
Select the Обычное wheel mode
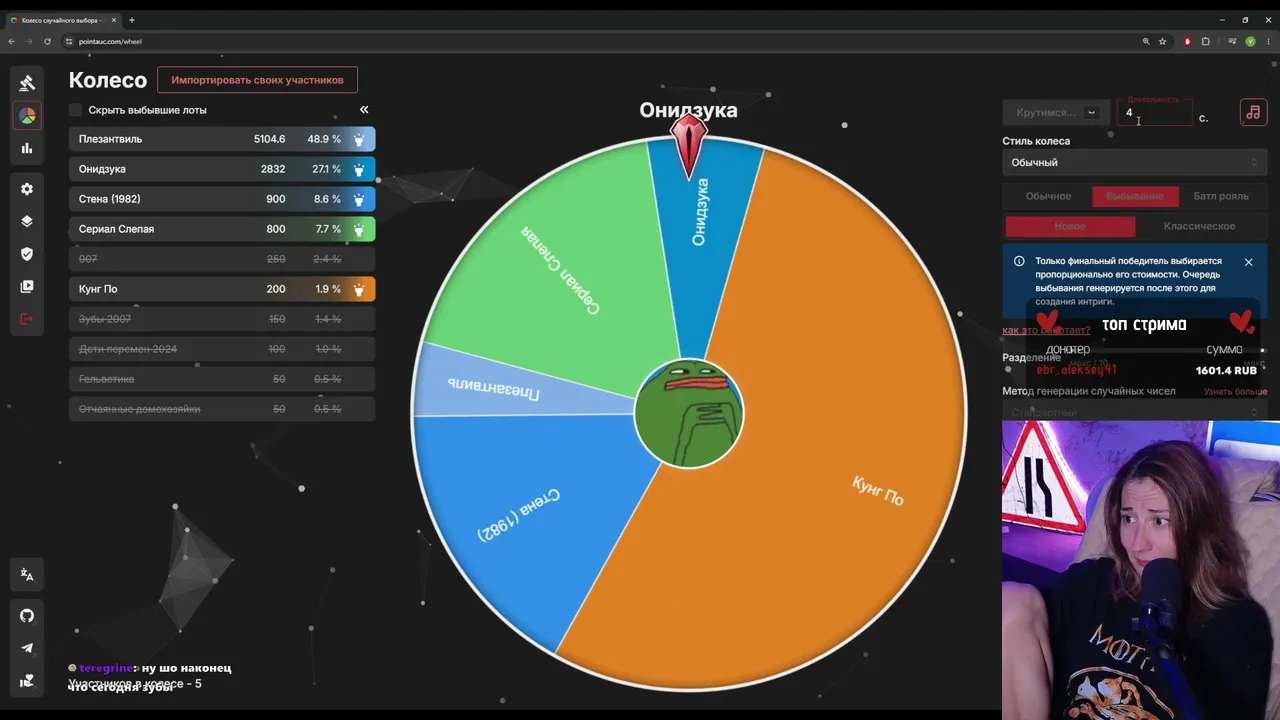(x=1048, y=196)
